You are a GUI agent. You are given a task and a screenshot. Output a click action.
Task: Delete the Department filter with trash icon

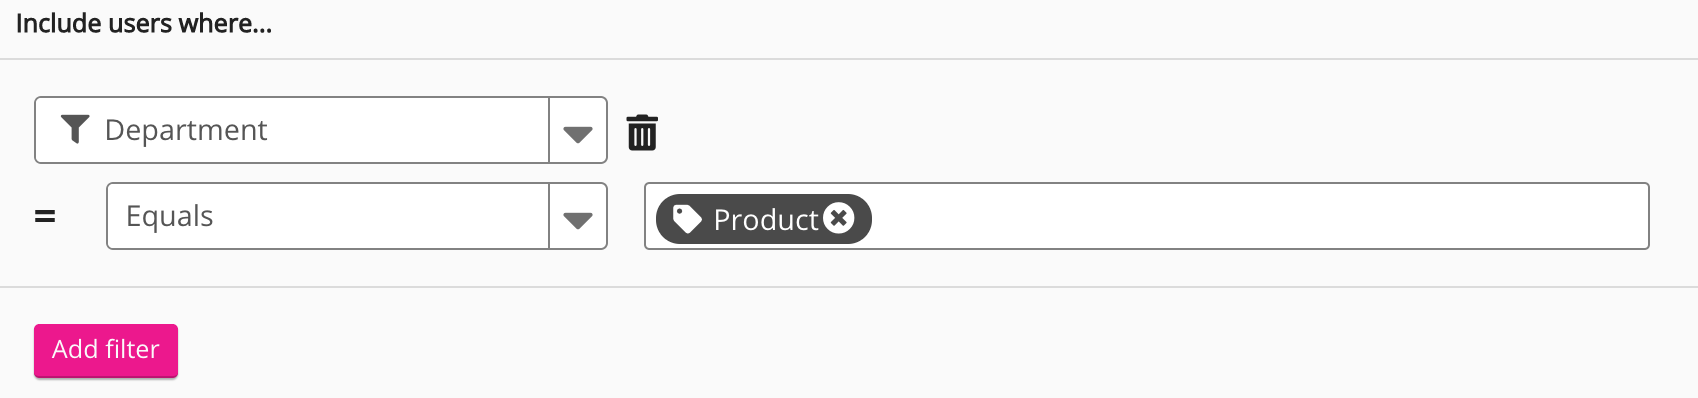click(642, 131)
